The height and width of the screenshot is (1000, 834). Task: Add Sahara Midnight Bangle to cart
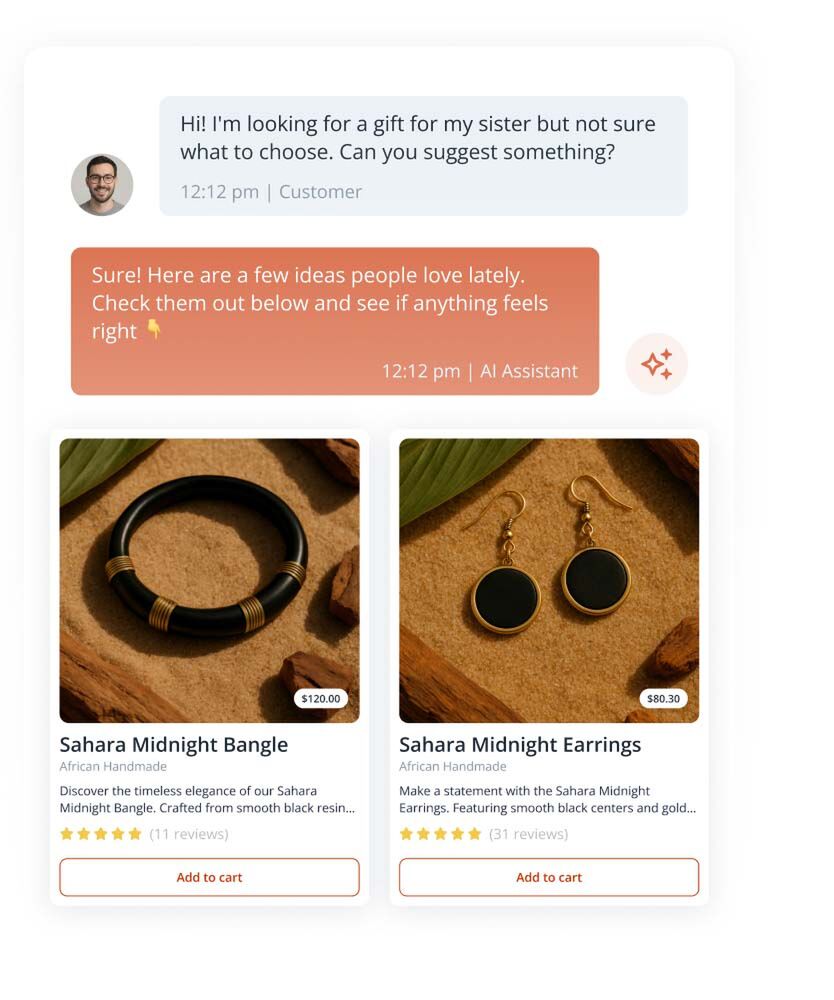[209, 877]
